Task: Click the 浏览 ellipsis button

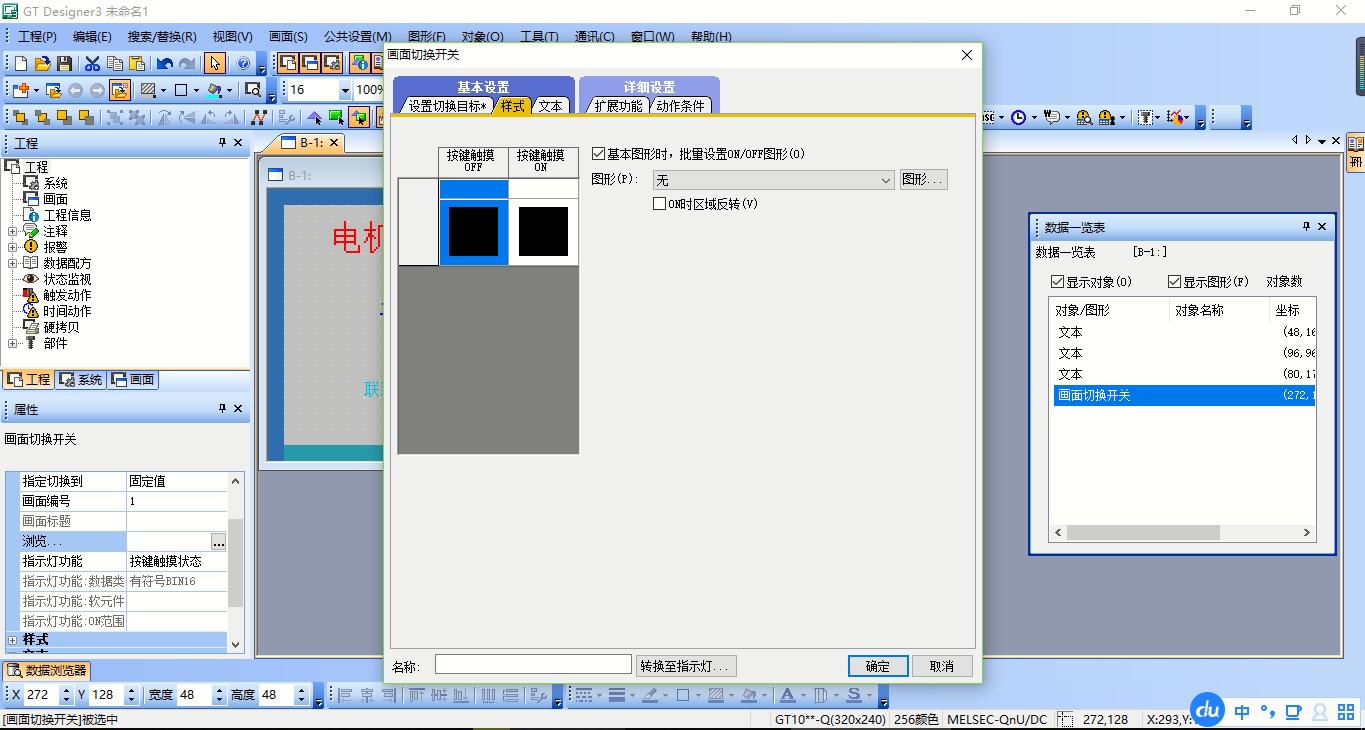Action: 218,541
